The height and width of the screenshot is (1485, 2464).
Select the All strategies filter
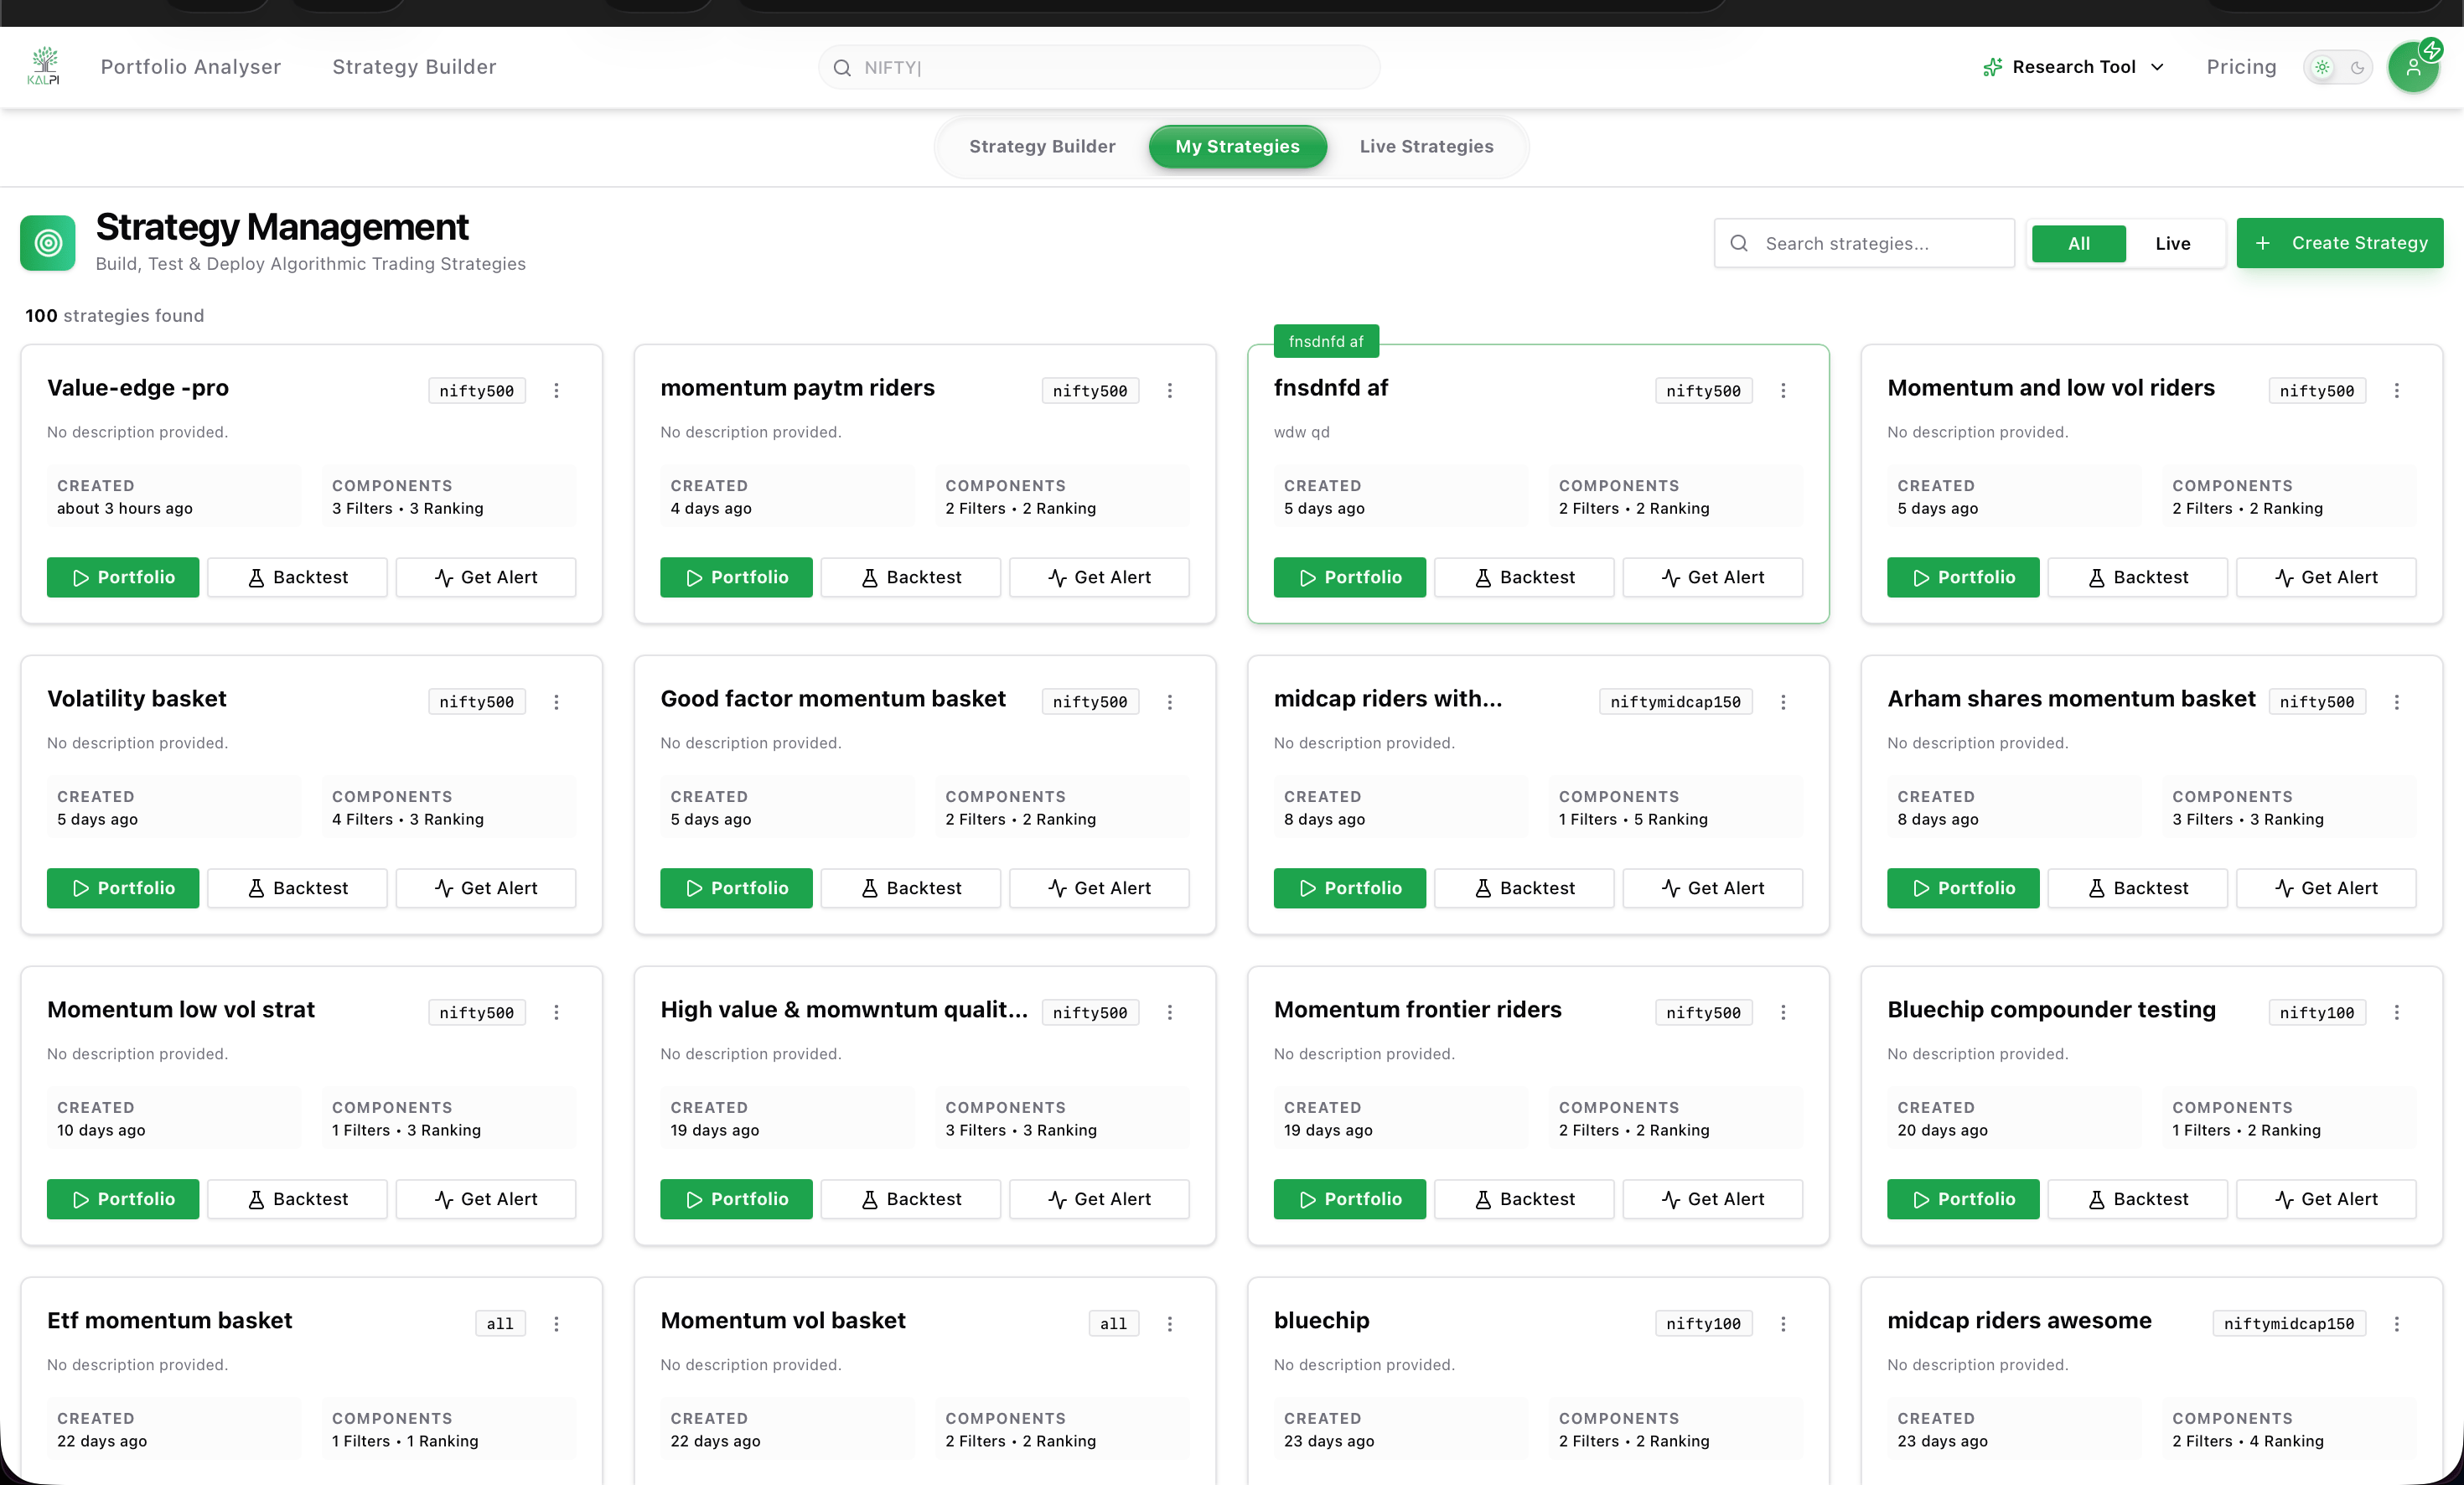(x=2079, y=243)
